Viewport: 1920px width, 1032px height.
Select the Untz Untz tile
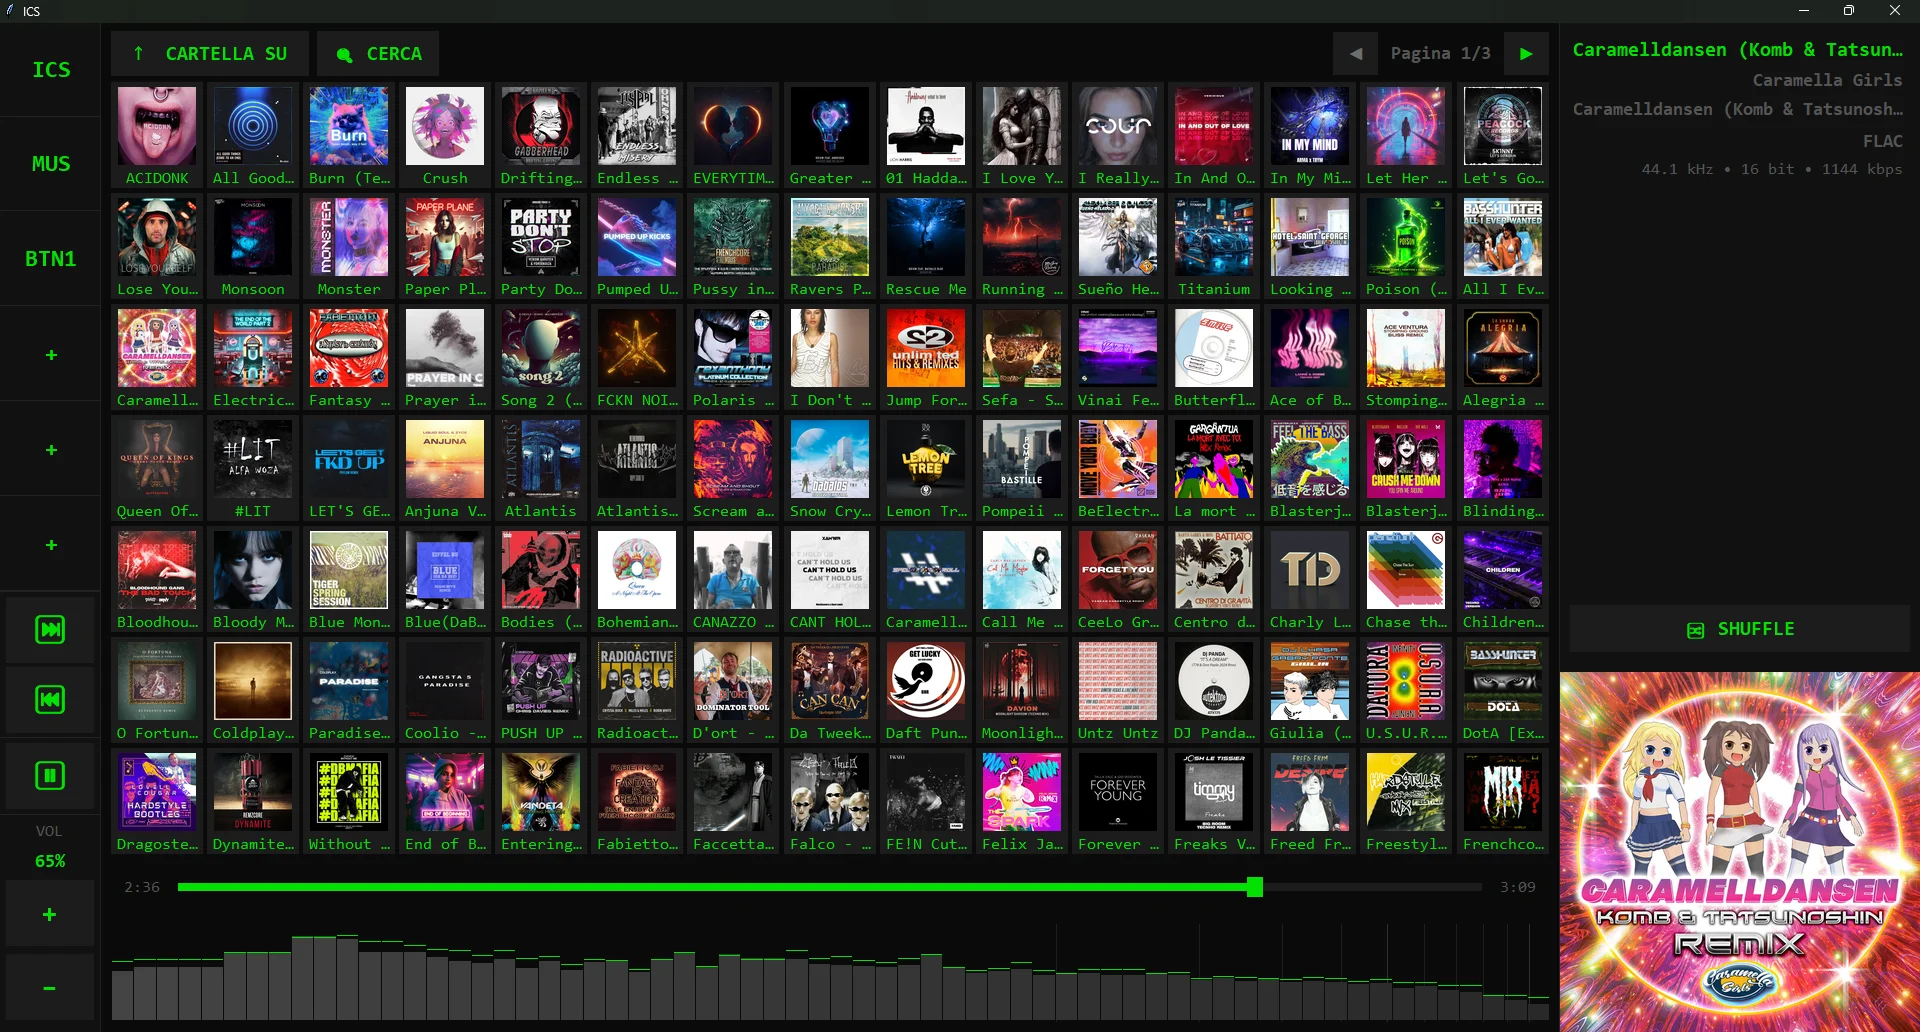[x=1118, y=691]
